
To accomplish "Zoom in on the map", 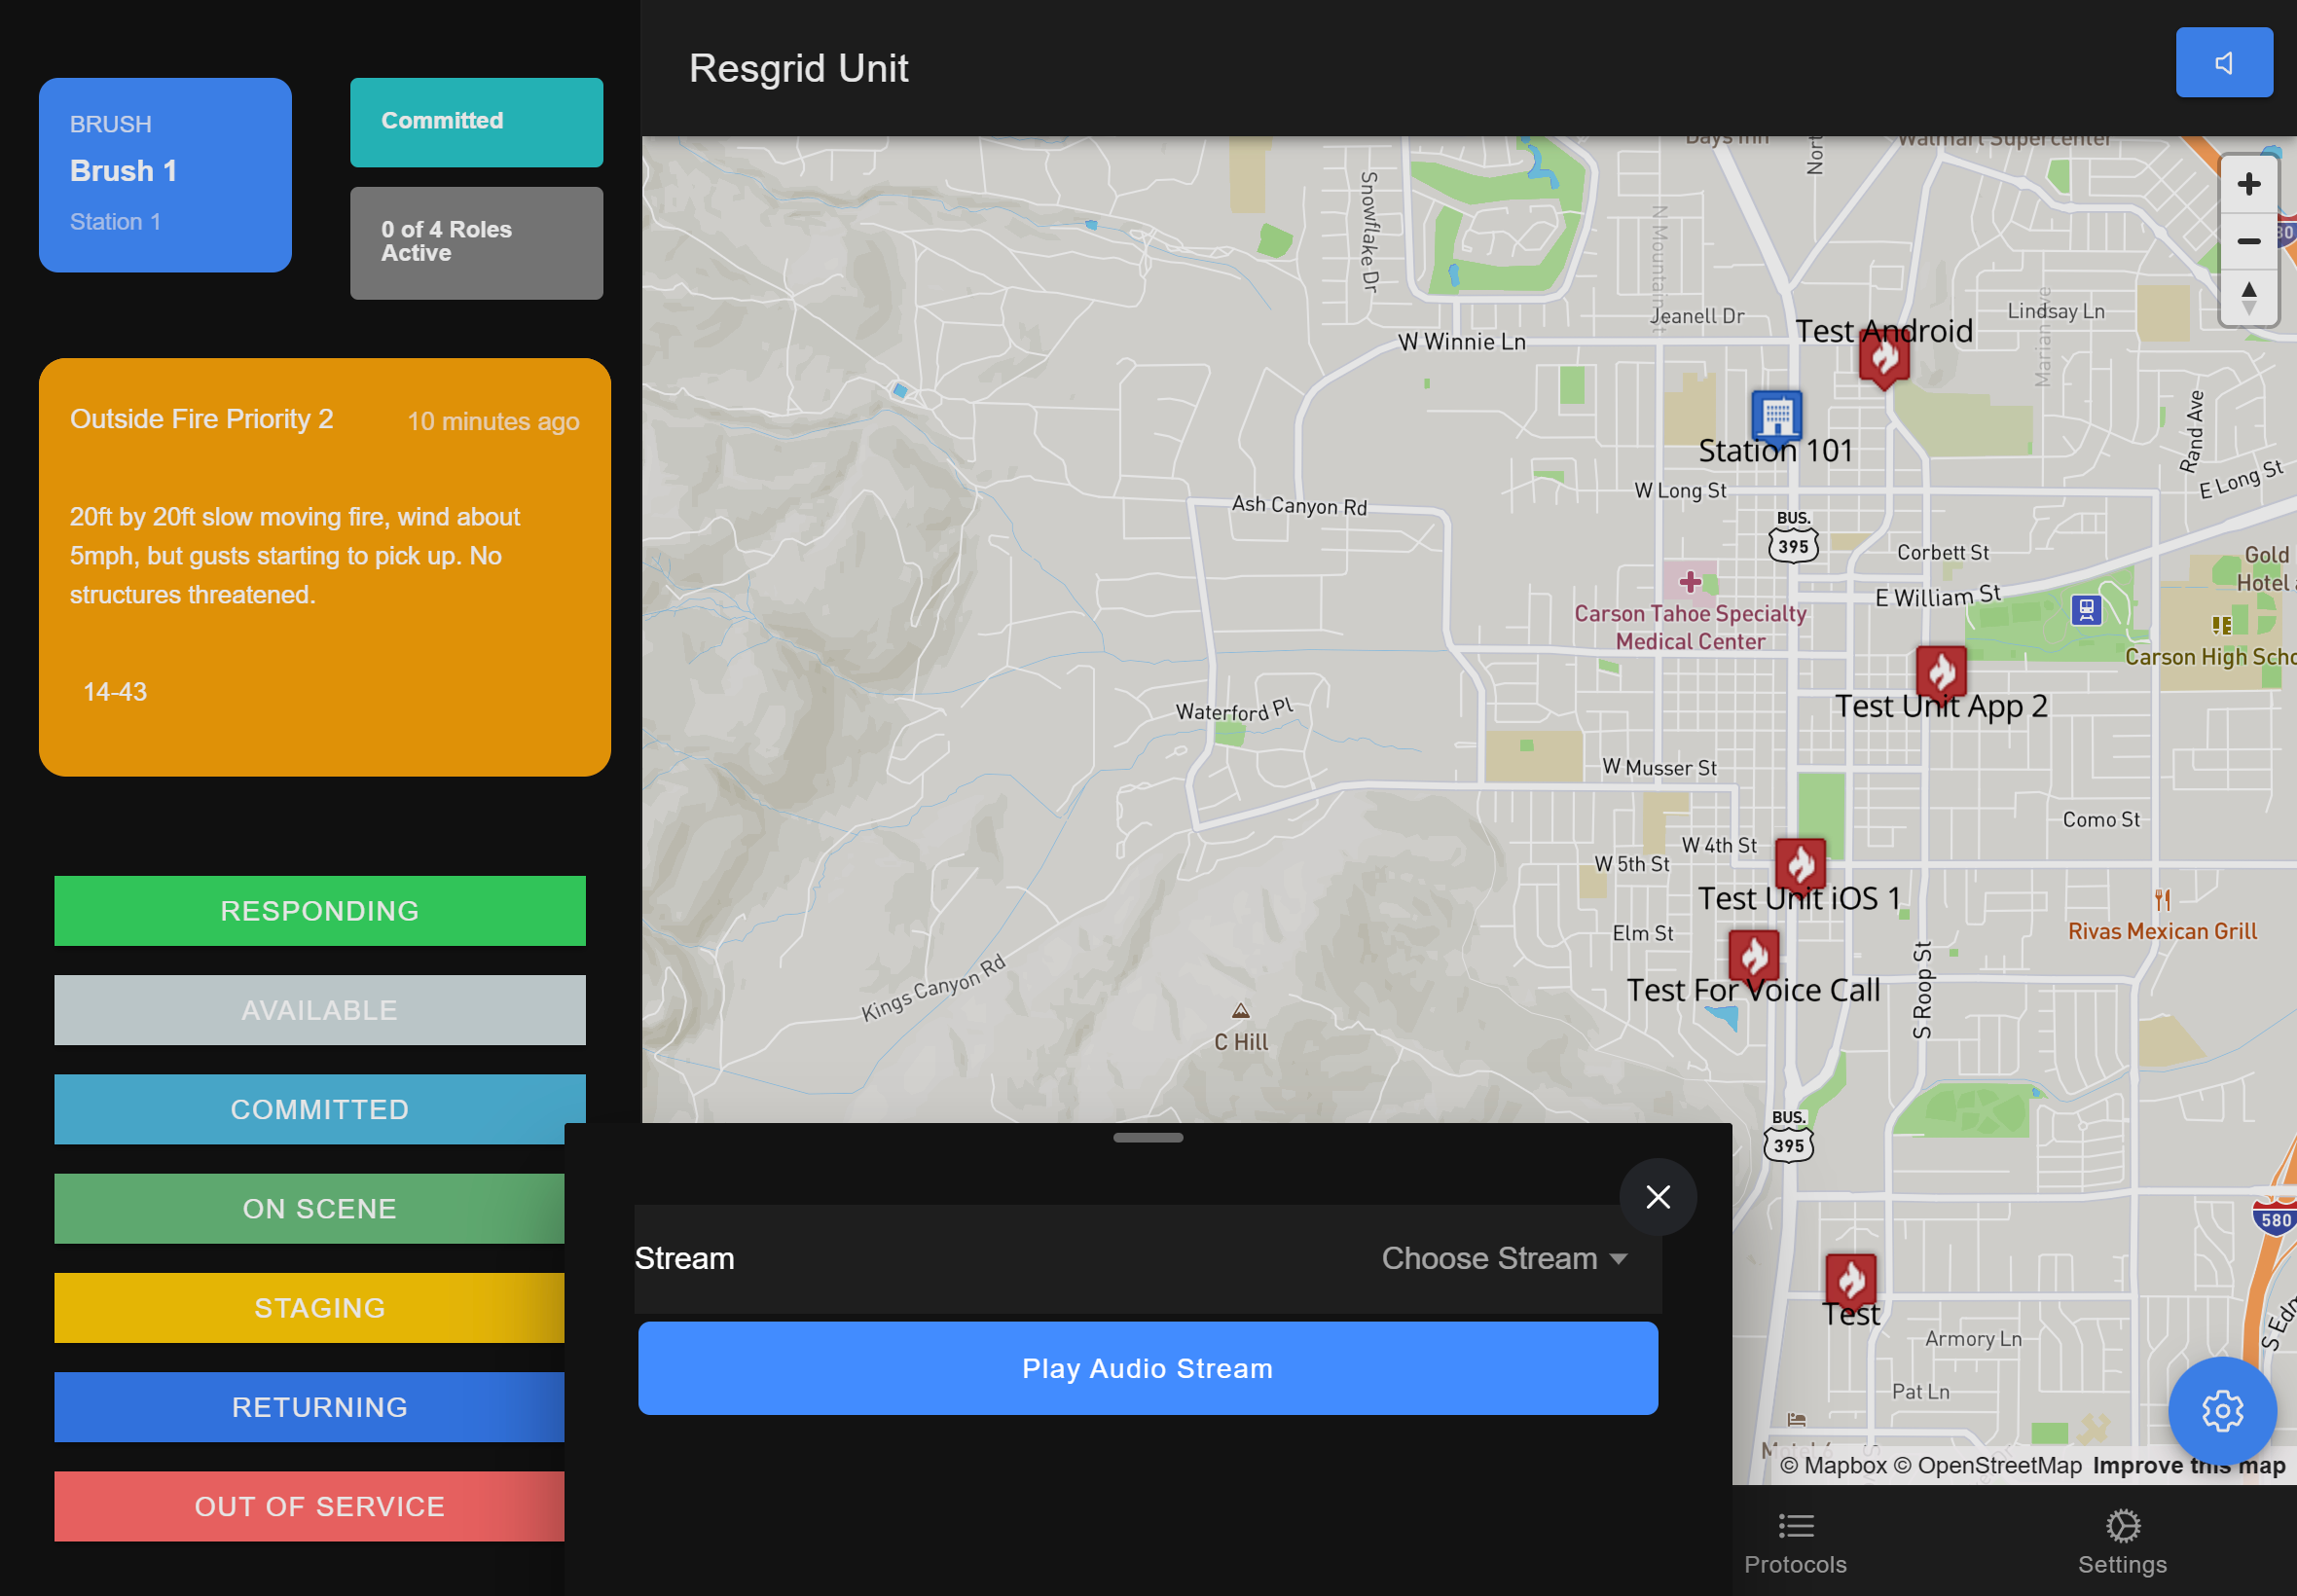I will click(x=2248, y=184).
